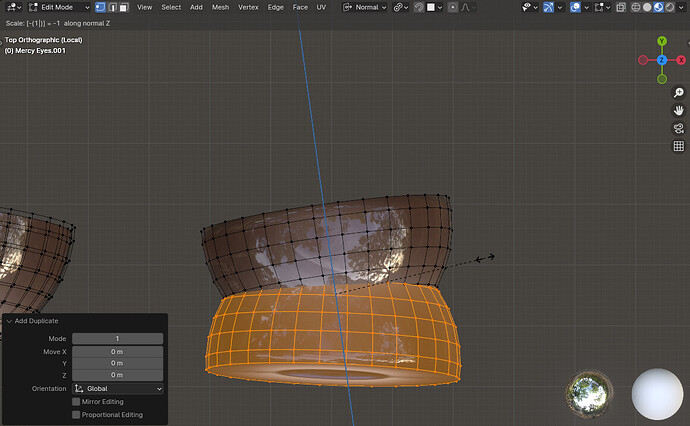Open the pivot point dropdown
690x426 pixels.
point(401,7)
